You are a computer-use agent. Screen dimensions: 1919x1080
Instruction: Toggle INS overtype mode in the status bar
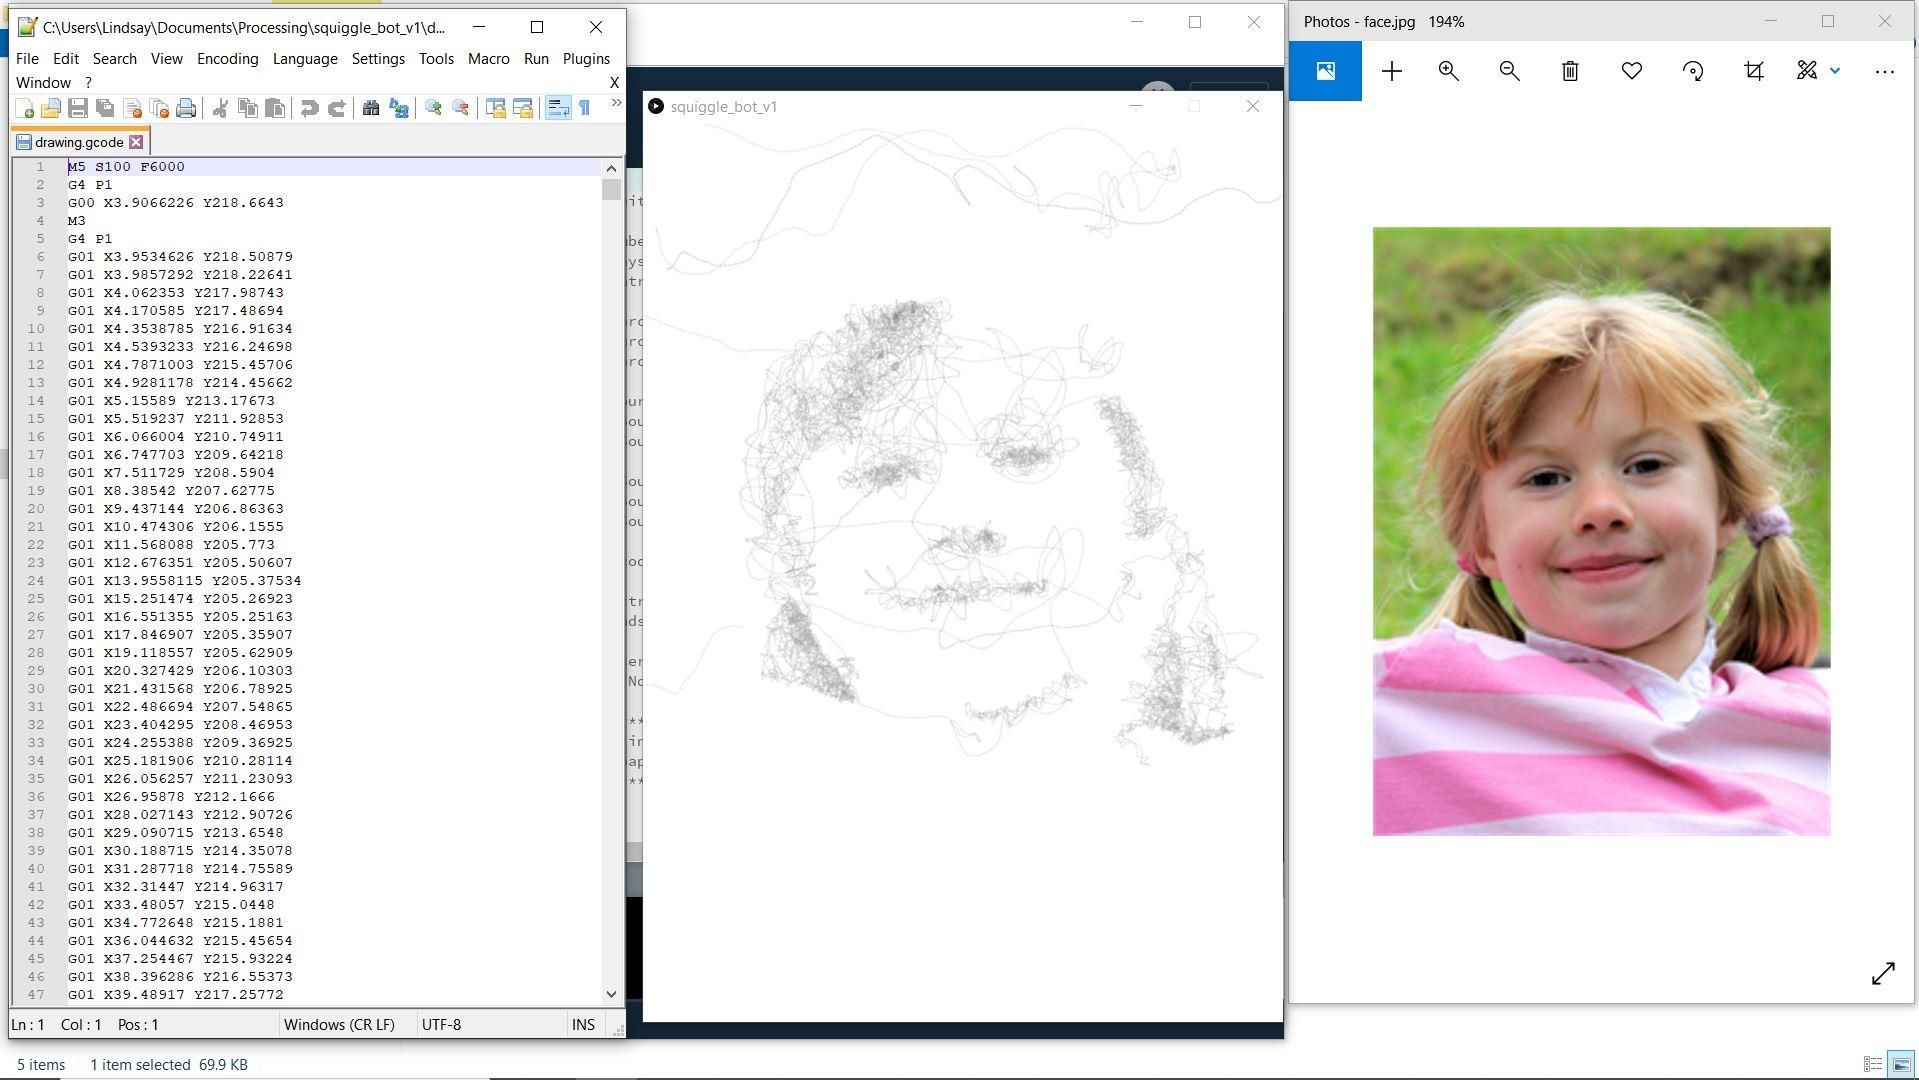pos(583,1024)
